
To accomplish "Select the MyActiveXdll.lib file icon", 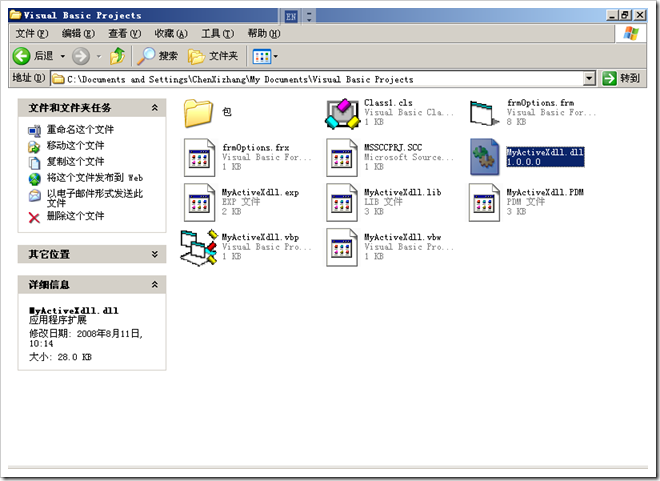I will pyautogui.click(x=342, y=202).
